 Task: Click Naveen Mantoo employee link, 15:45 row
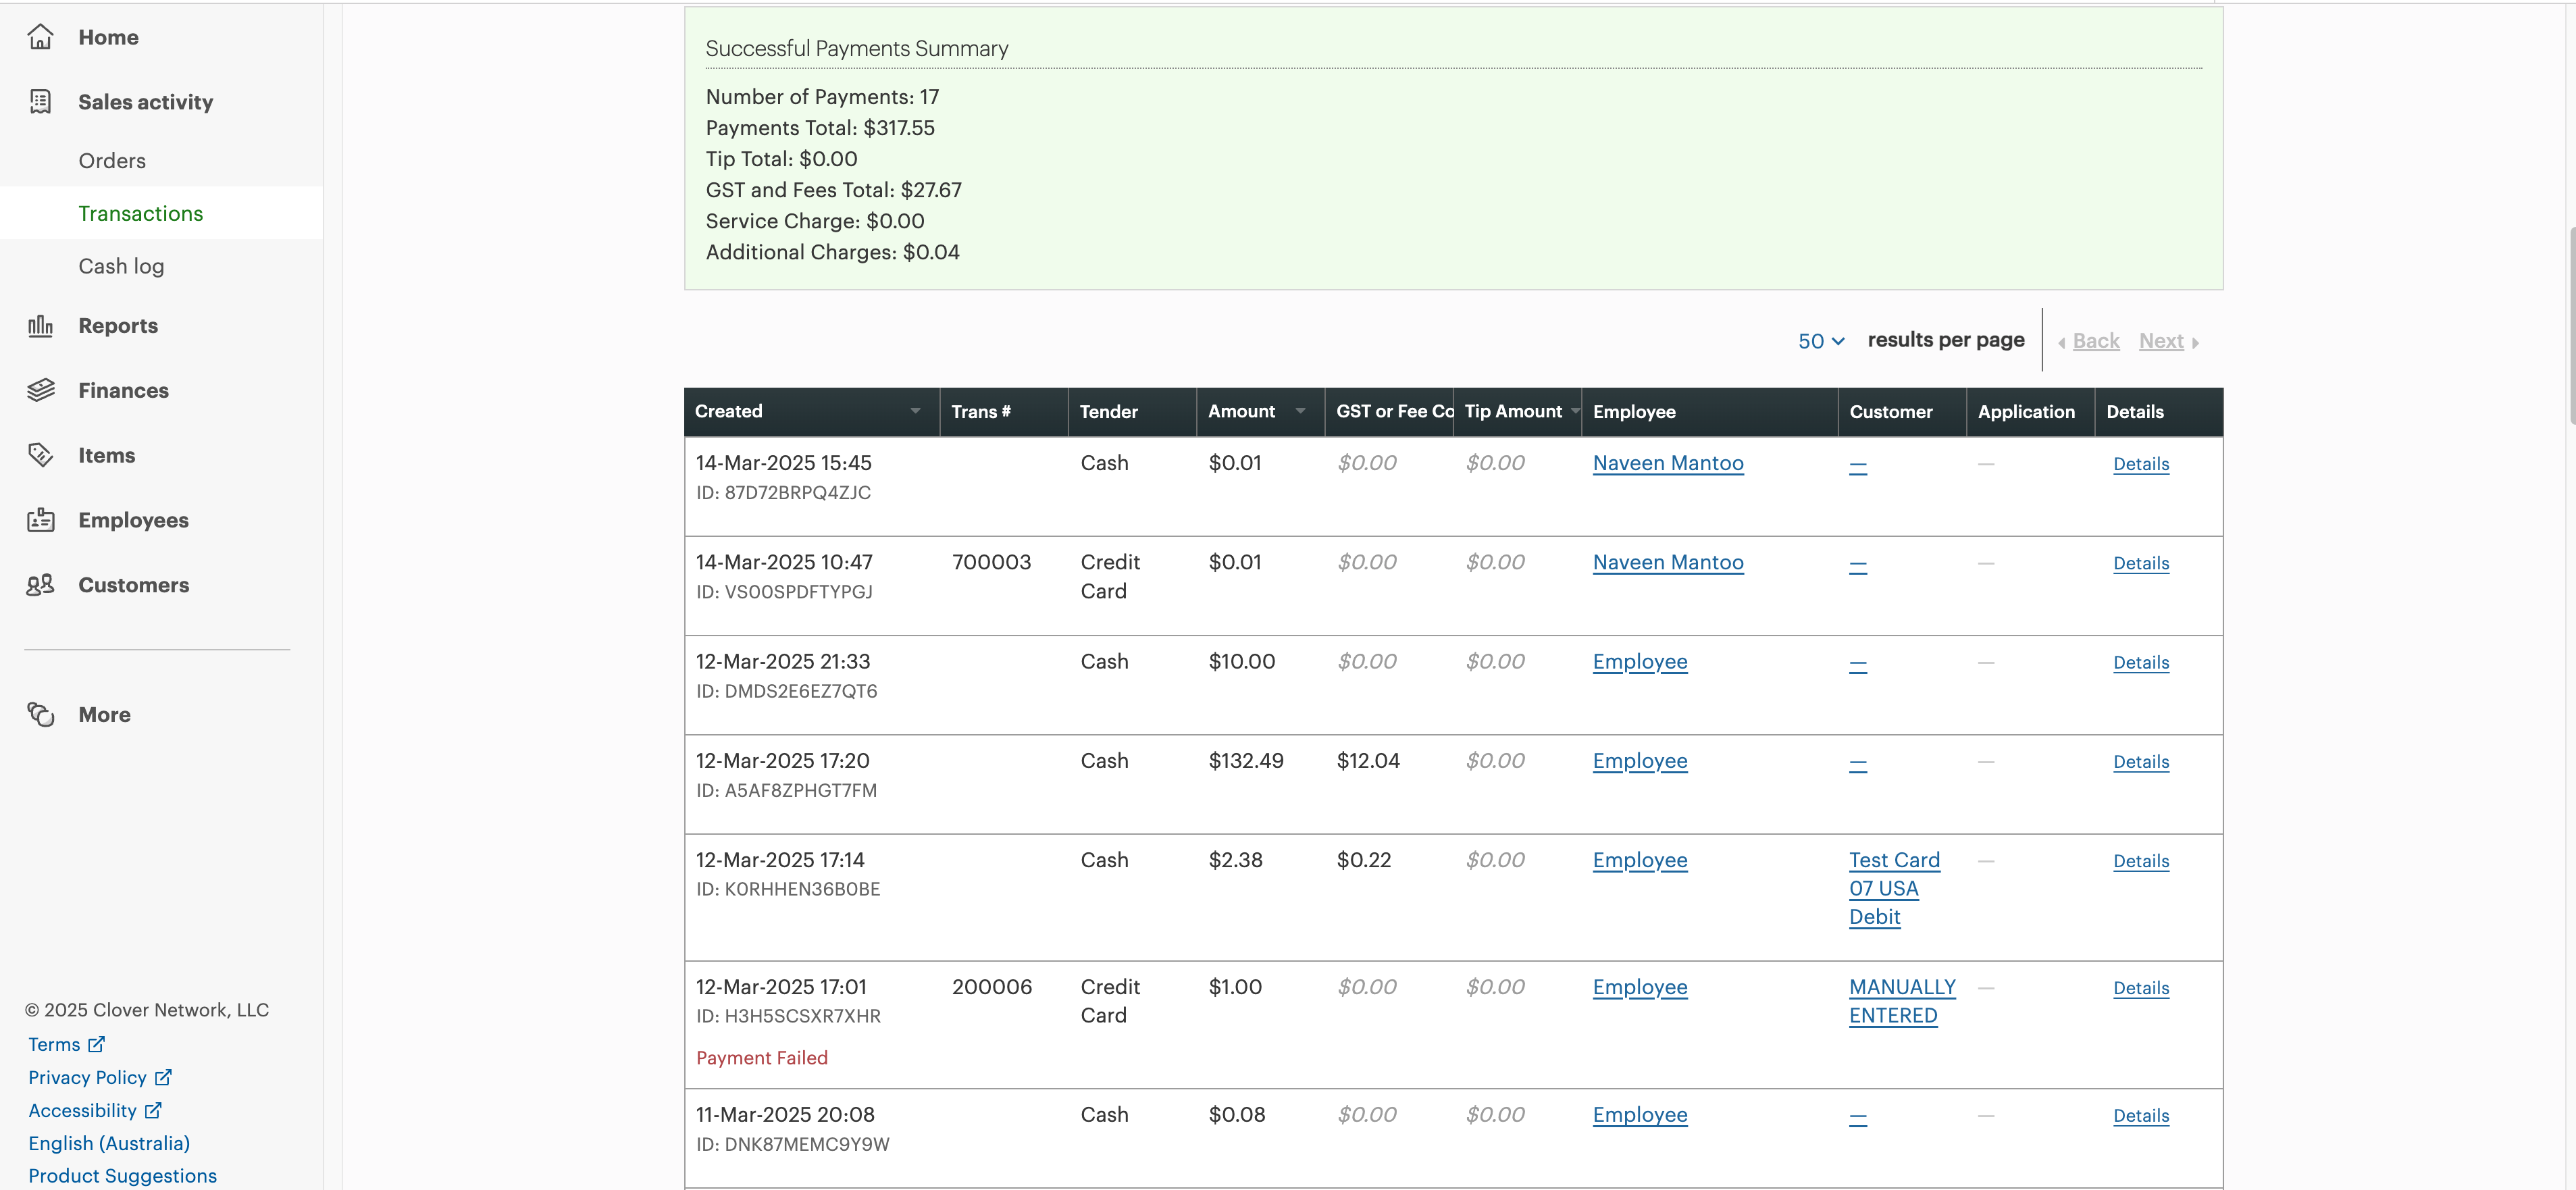[1667, 463]
